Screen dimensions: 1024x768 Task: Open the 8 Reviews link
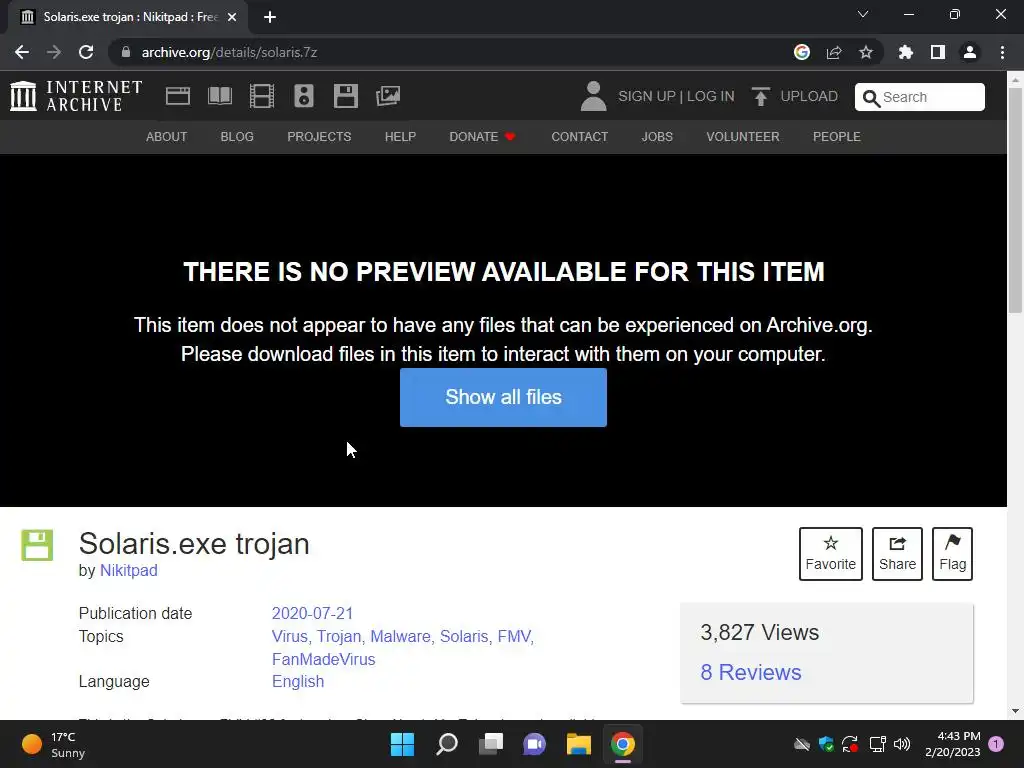[750, 672]
